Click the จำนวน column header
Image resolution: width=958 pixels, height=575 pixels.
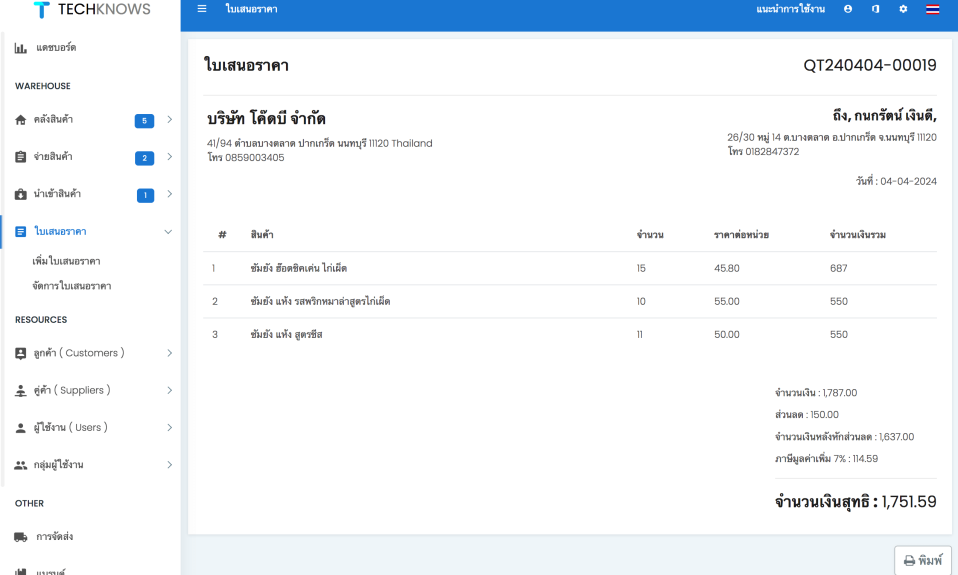[649, 235]
